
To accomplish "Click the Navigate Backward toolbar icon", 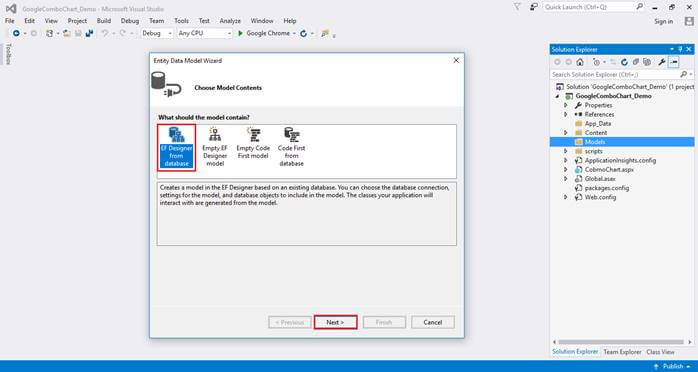I will (16, 33).
